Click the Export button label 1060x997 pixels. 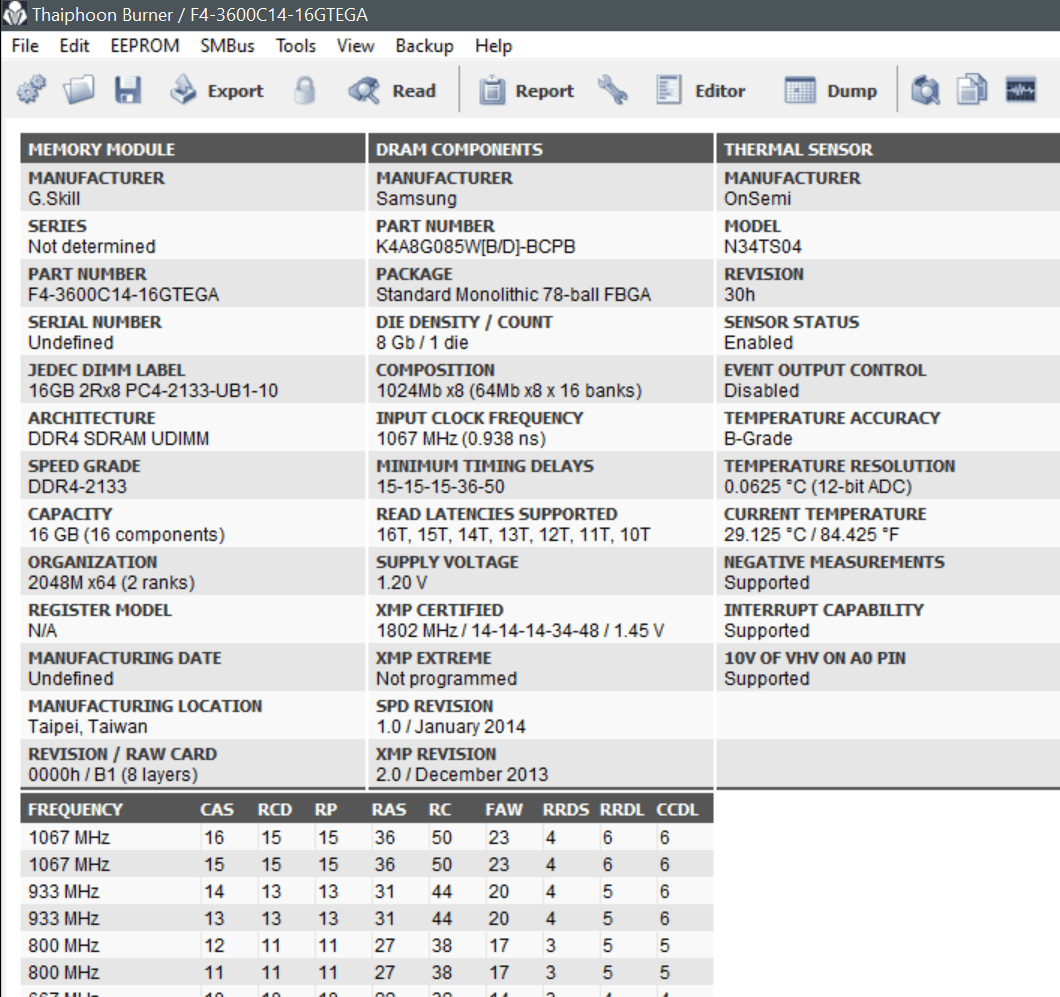[235, 91]
